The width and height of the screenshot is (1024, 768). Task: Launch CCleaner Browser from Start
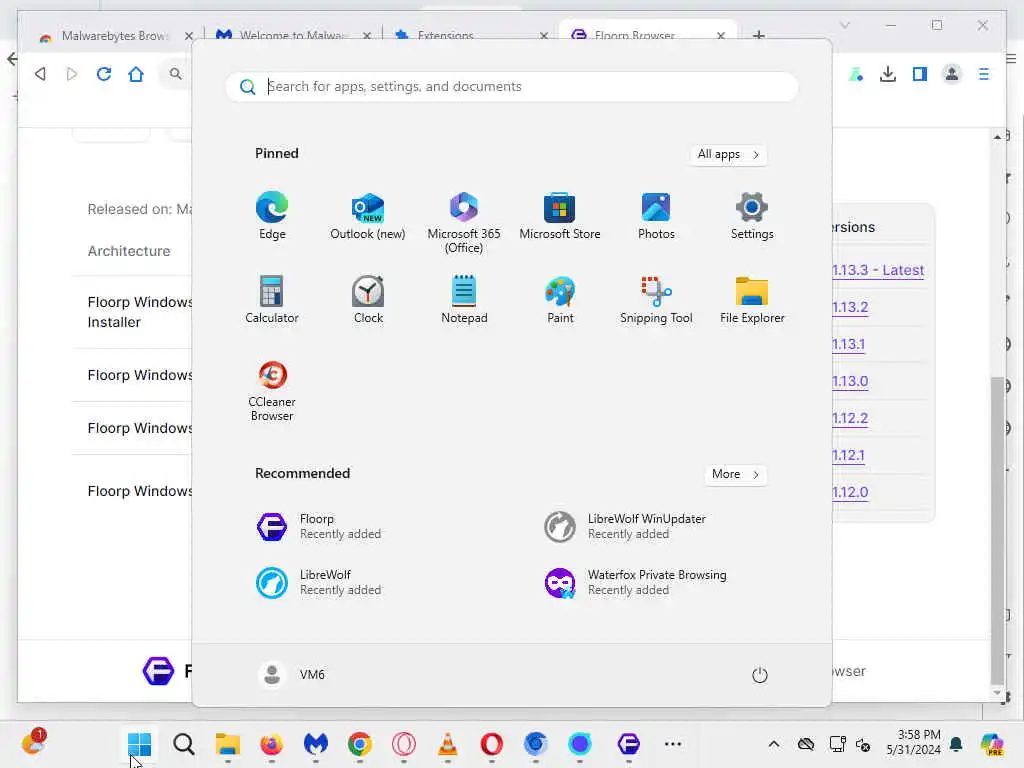click(272, 391)
